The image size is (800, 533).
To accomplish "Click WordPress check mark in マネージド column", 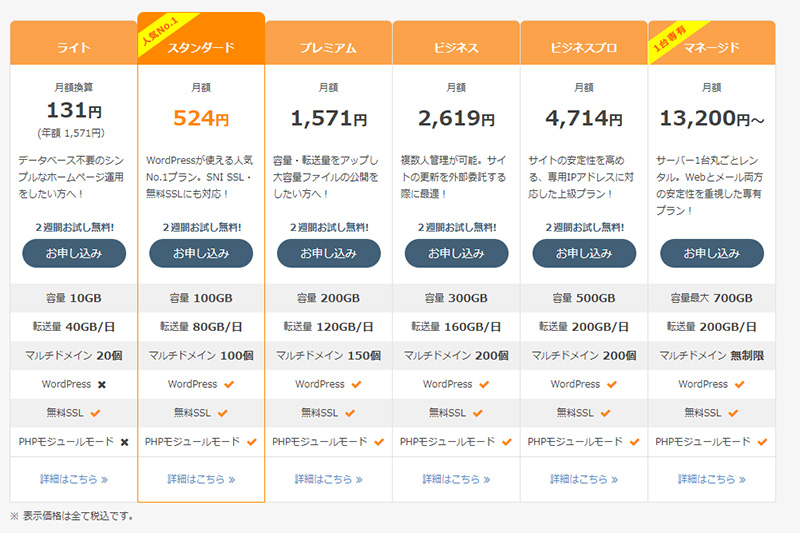I will click(740, 385).
